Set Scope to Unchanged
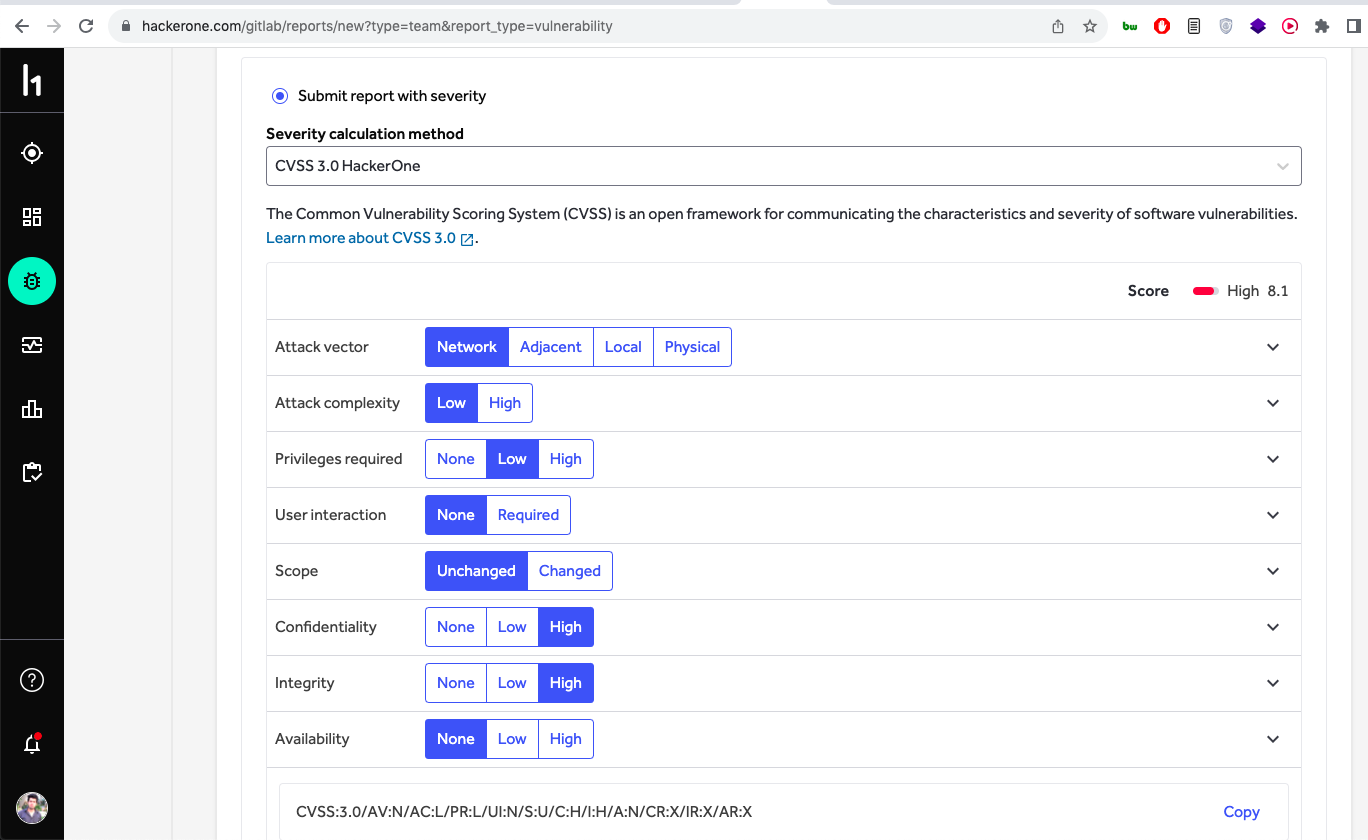Viewport: 1368px width, 840px height. coord(476,571)
